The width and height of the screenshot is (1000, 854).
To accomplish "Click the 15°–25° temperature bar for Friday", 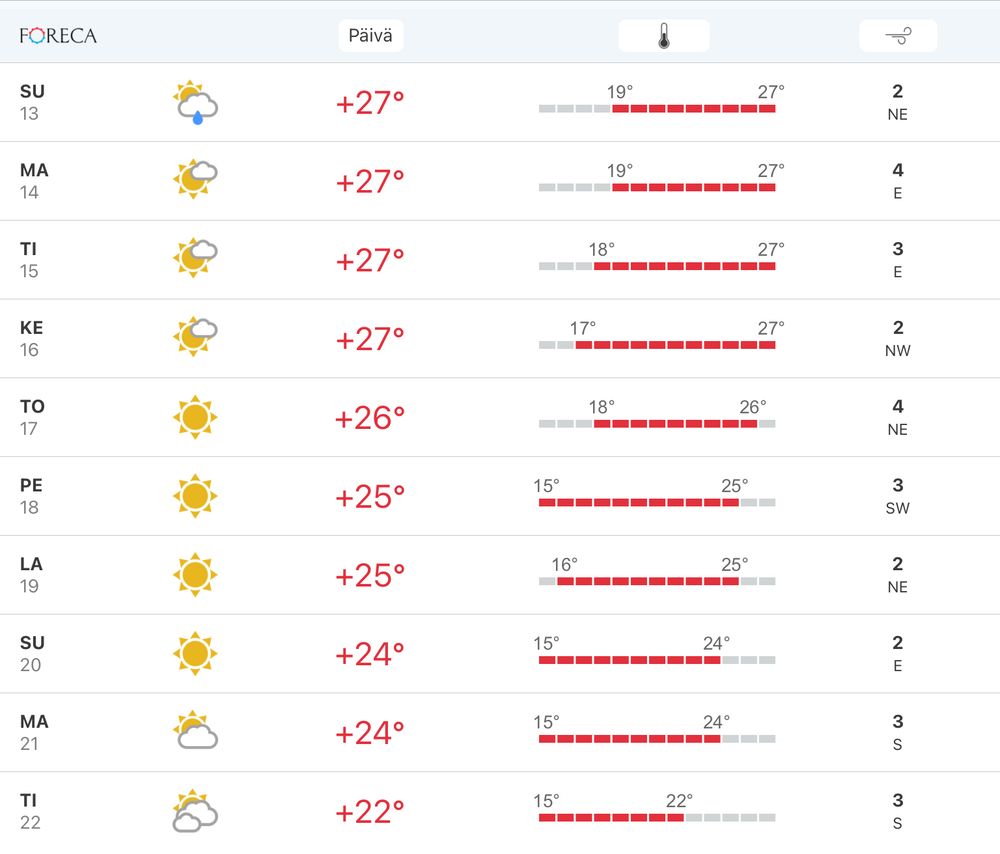I will tap(657, 503).
